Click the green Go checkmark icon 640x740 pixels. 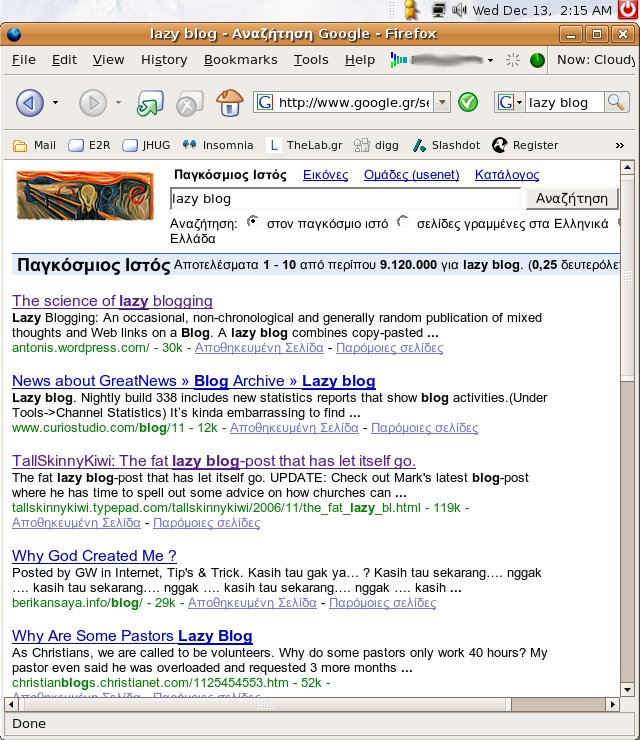click(x=468, y=102)
